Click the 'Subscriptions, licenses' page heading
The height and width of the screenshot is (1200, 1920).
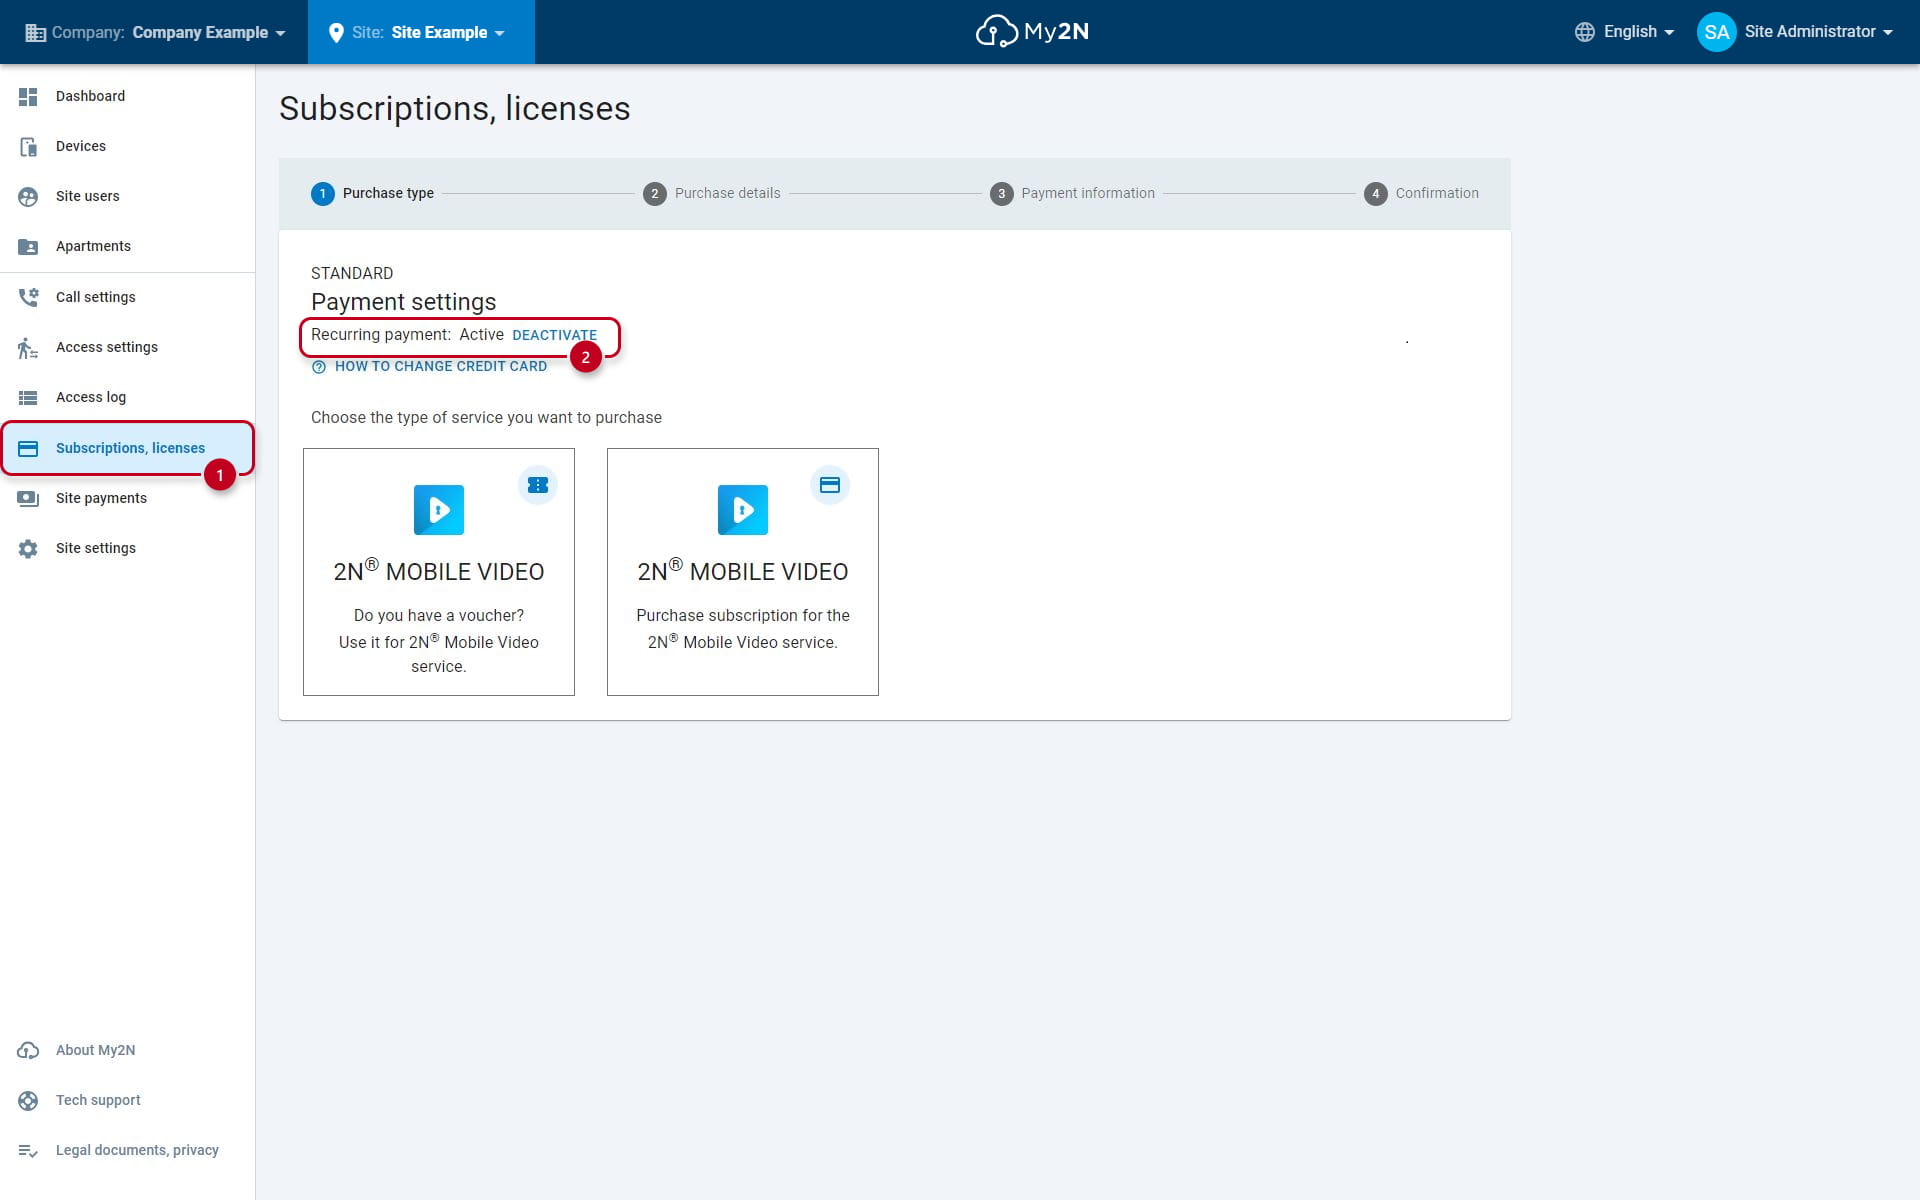[x=455, y=108]
